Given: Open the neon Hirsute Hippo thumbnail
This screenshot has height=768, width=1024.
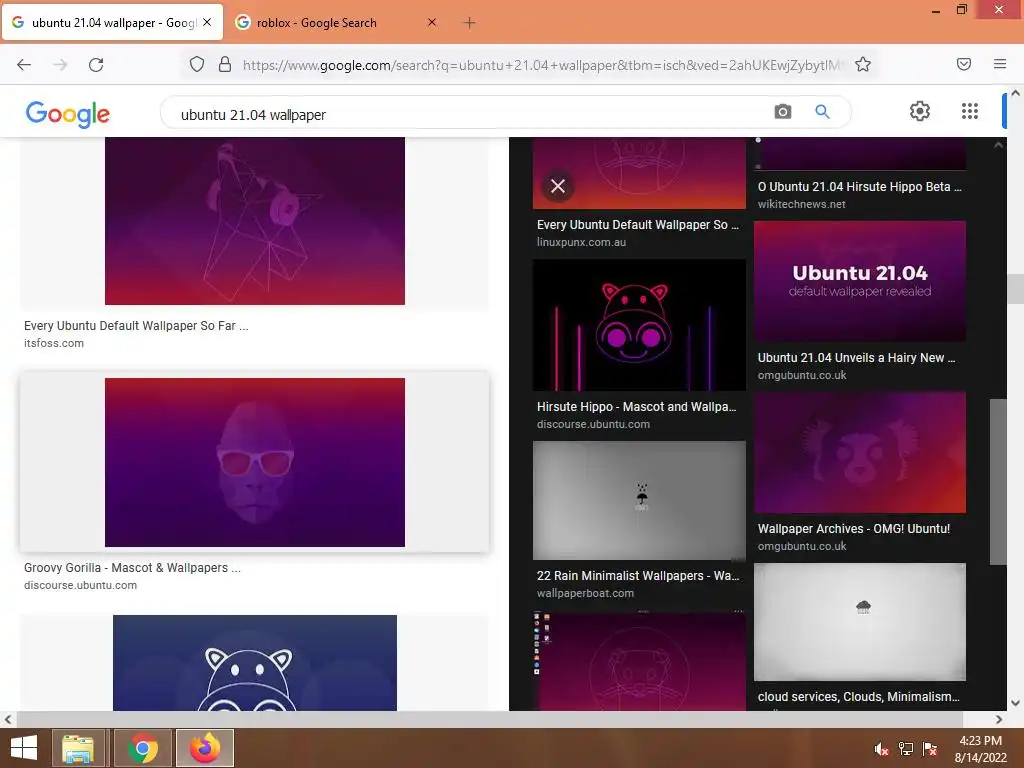Looking at the screenshot, I should point(639,325).
